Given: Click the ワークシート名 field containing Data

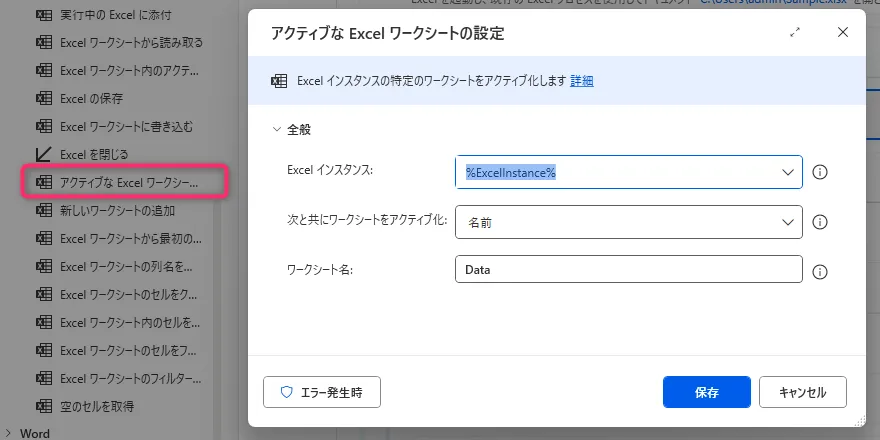Looking at the screenshot, I should 628,271.
